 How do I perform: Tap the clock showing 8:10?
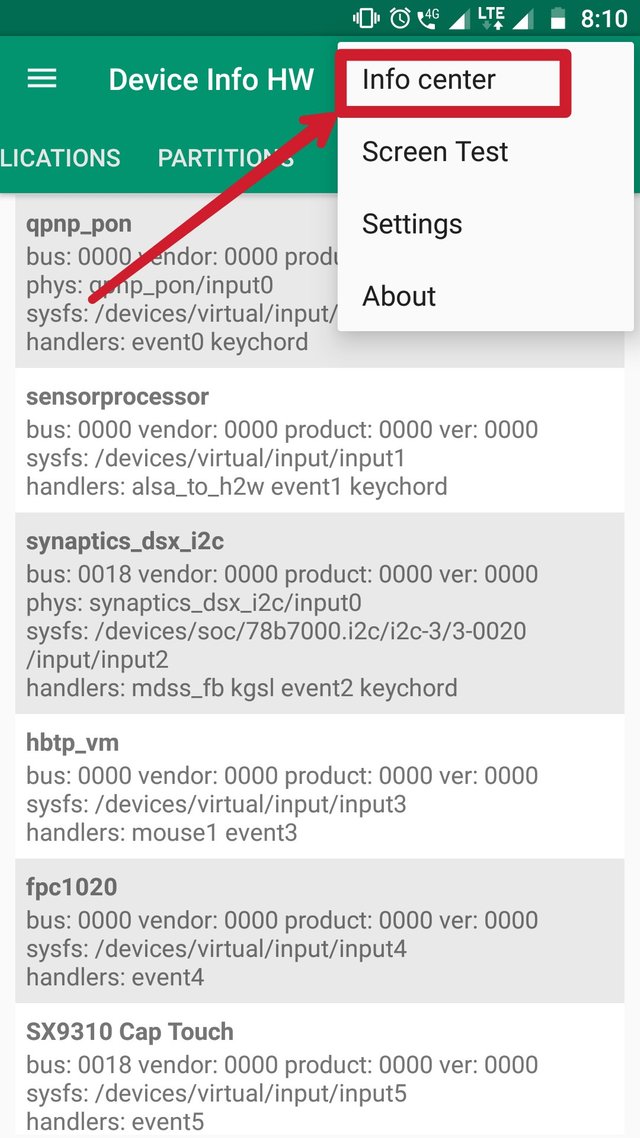[604, 18]
